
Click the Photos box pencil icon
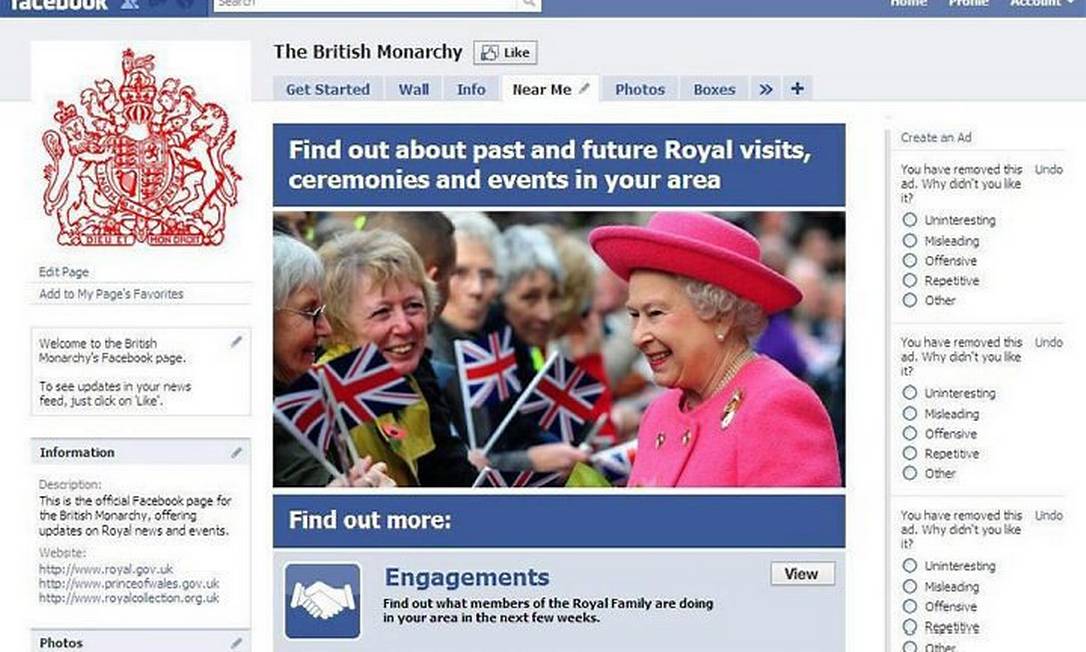(236, 643)
